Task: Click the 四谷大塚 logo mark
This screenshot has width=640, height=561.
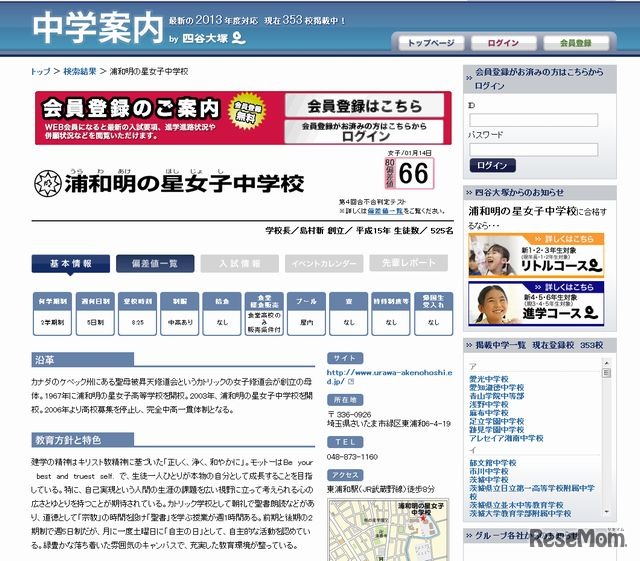Action: point(238,38)
